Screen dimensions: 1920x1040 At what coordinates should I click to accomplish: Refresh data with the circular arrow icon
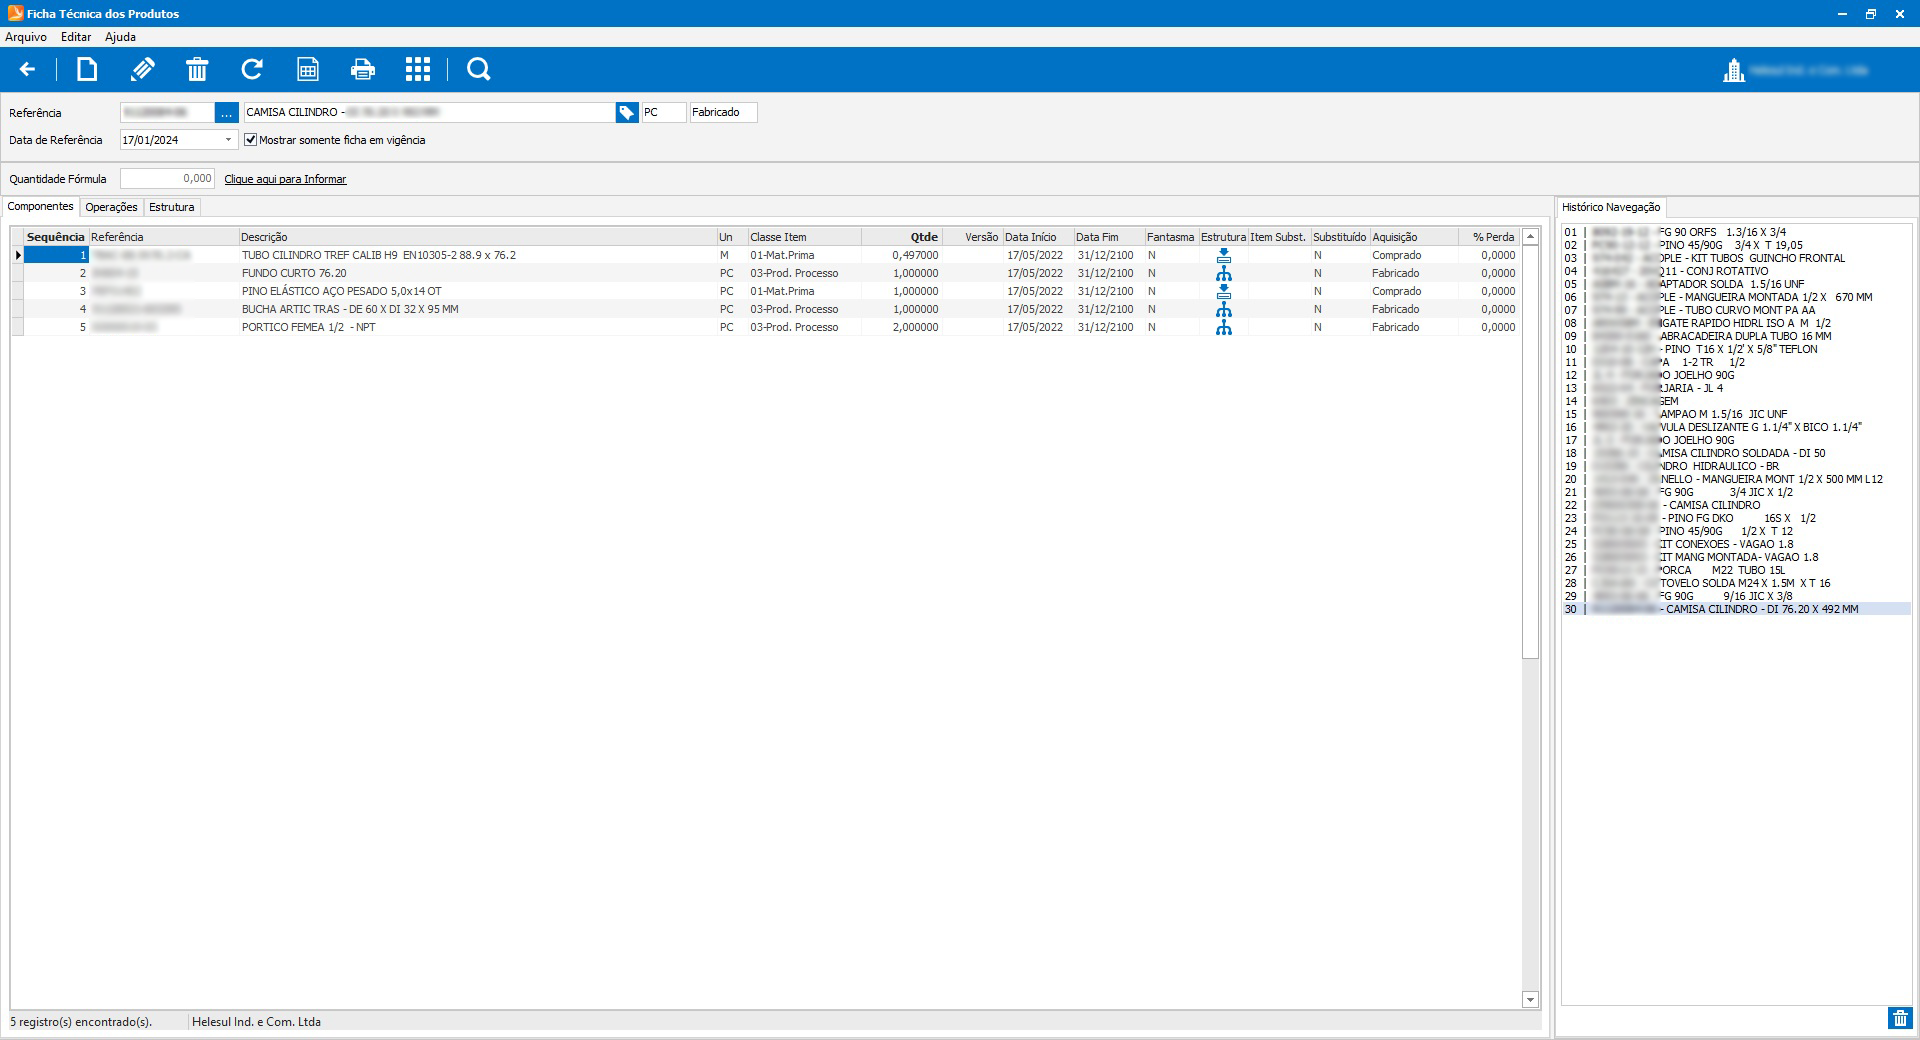[x=252, y=69]
